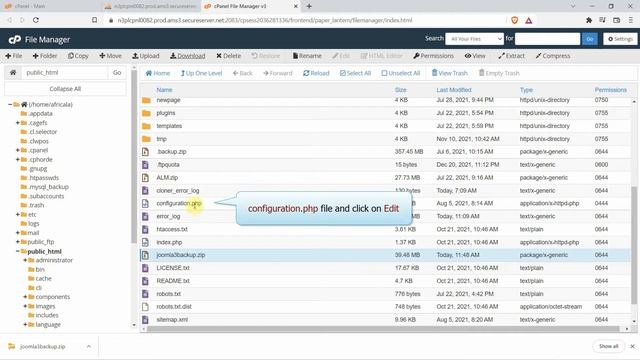Click the plugins folder icon in list

tap(146, 113)
